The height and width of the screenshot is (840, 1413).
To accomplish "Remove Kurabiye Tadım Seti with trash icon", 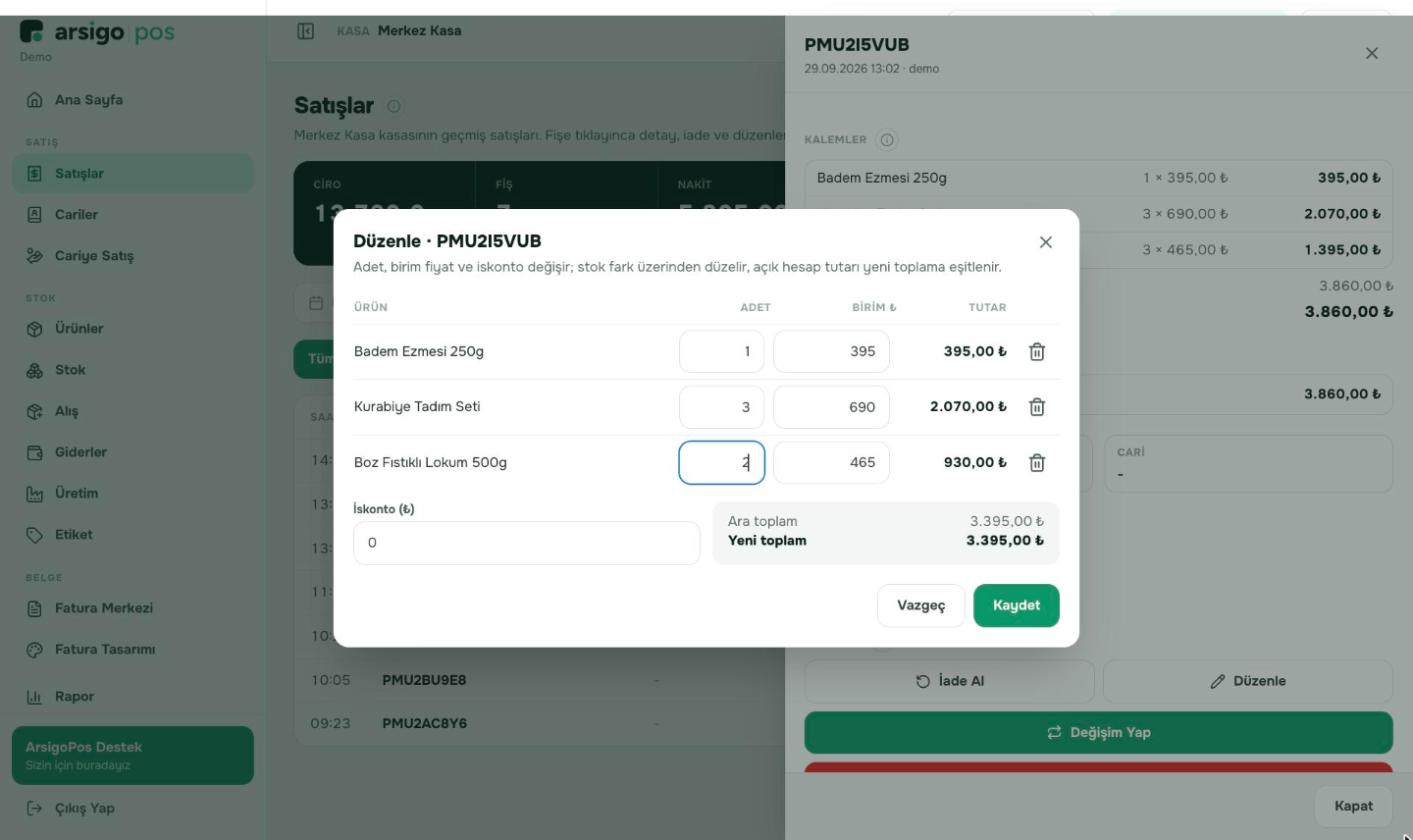I will [1037, 407].
